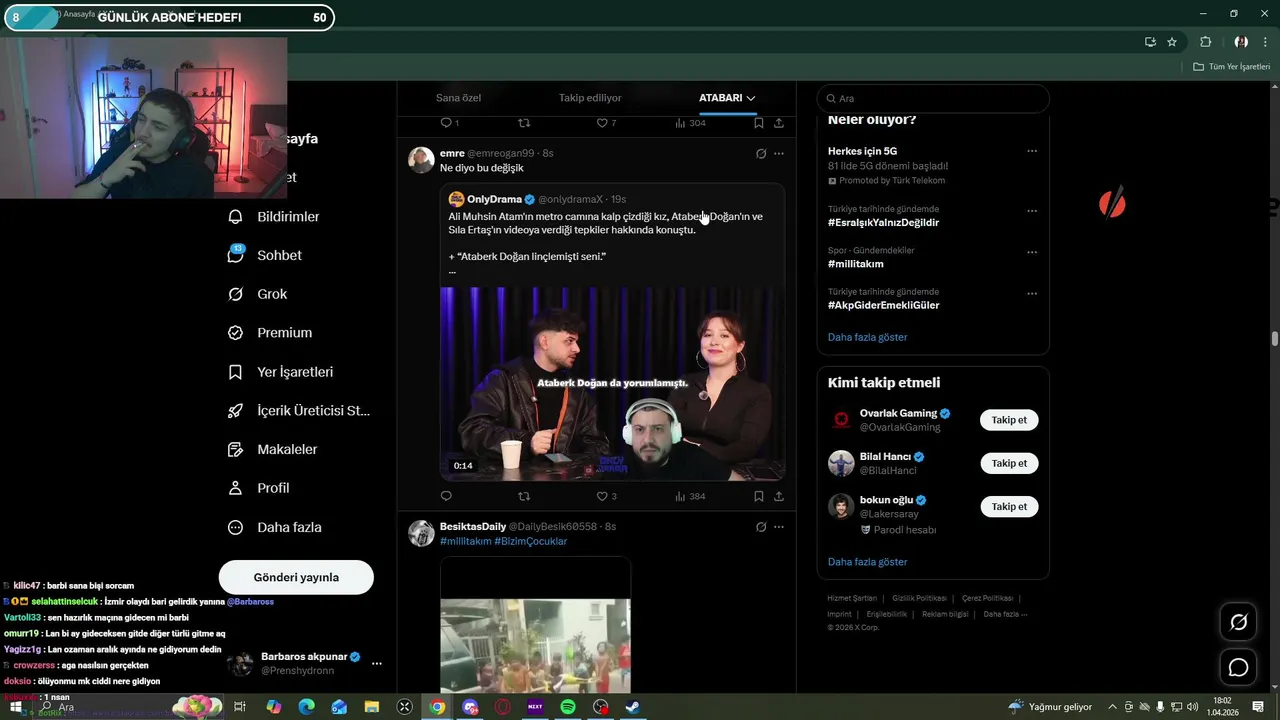1280x720 pixels.
Task: Open options for #millitakım trend
Action: 1032,252
